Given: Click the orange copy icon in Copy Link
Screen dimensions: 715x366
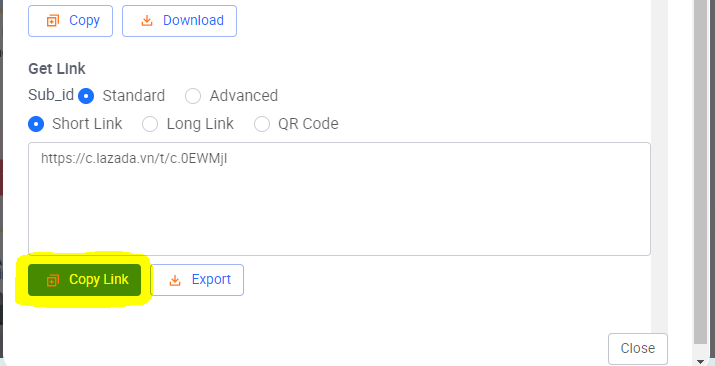Looking at the screenshot, I should (x=53, y=280).
